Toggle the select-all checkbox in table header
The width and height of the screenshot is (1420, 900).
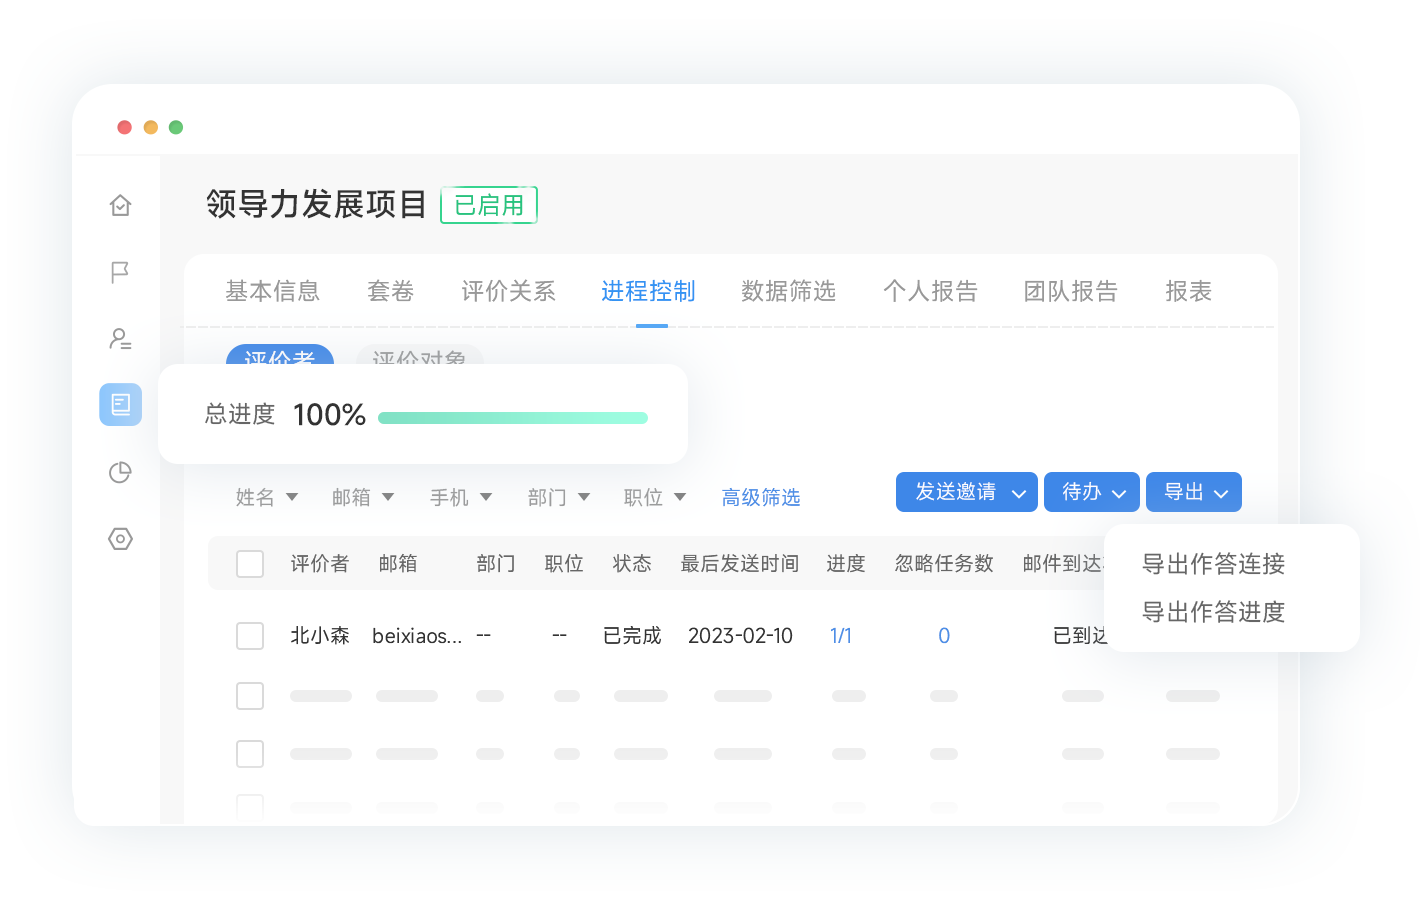250,564
